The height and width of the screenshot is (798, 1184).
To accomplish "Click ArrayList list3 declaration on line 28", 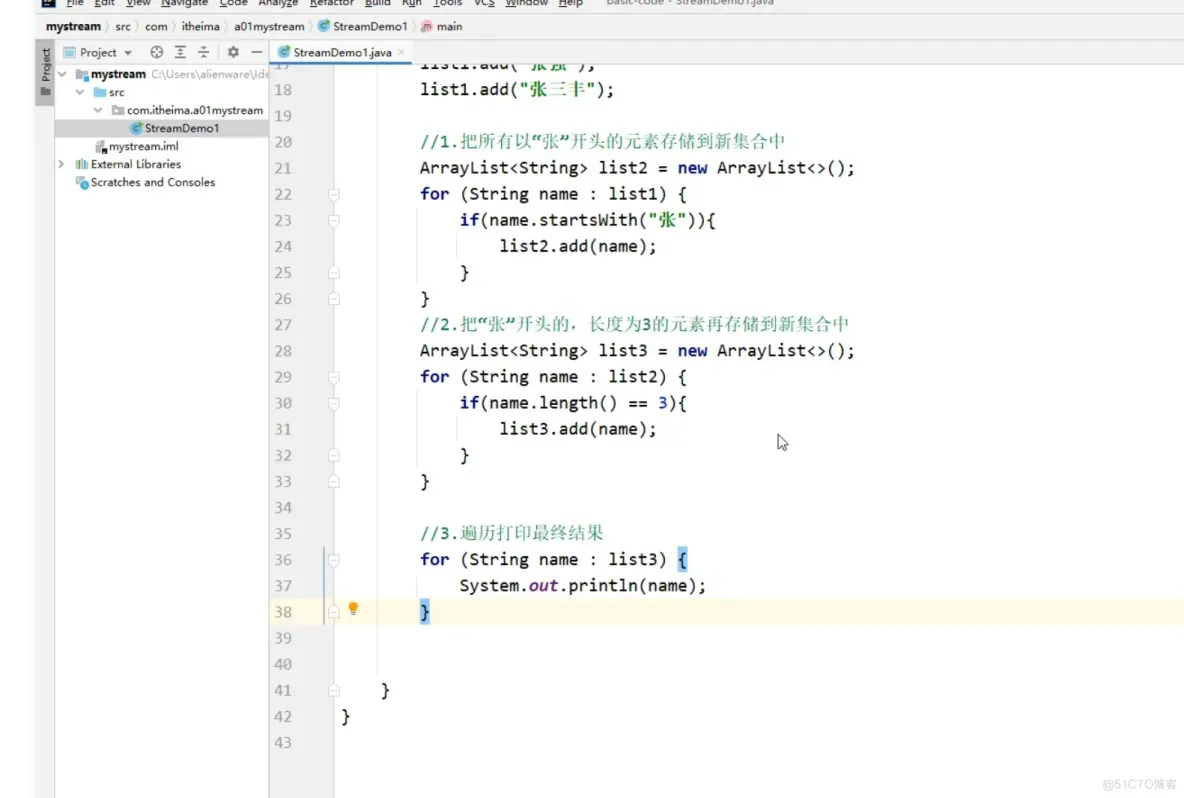I will [x=637, y=350].
